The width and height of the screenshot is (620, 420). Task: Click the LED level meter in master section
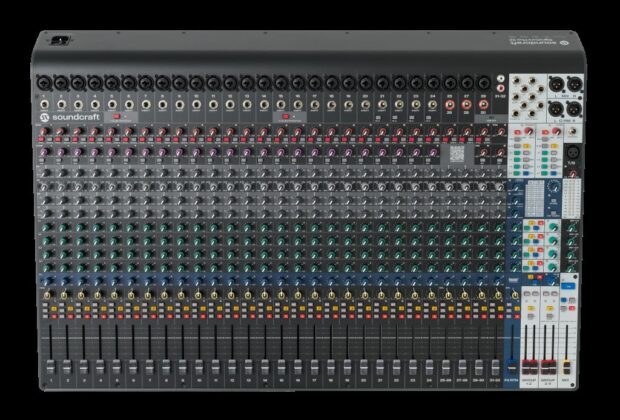tap(571, 199)
